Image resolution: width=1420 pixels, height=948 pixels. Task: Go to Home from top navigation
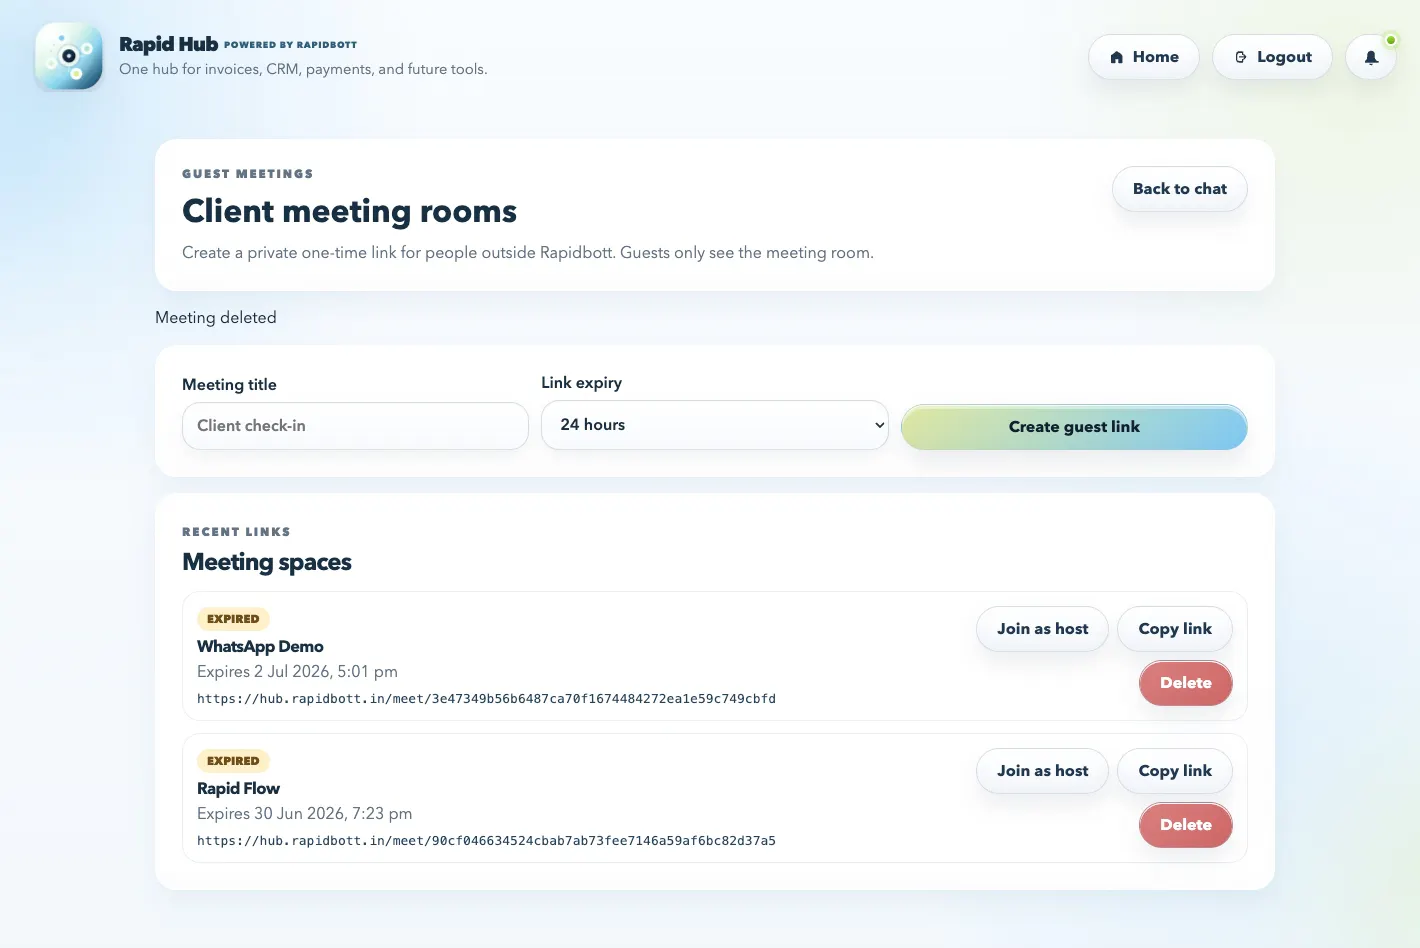point(1144,57)
